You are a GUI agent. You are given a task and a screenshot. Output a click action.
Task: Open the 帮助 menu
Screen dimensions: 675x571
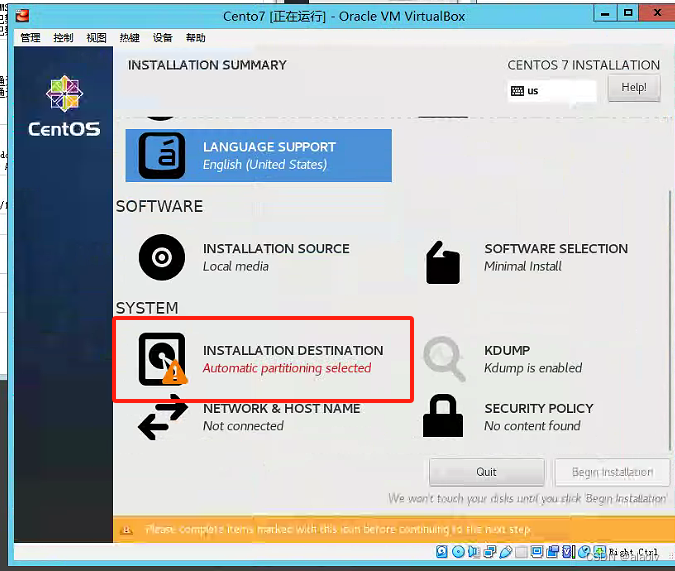click(195, 38)
